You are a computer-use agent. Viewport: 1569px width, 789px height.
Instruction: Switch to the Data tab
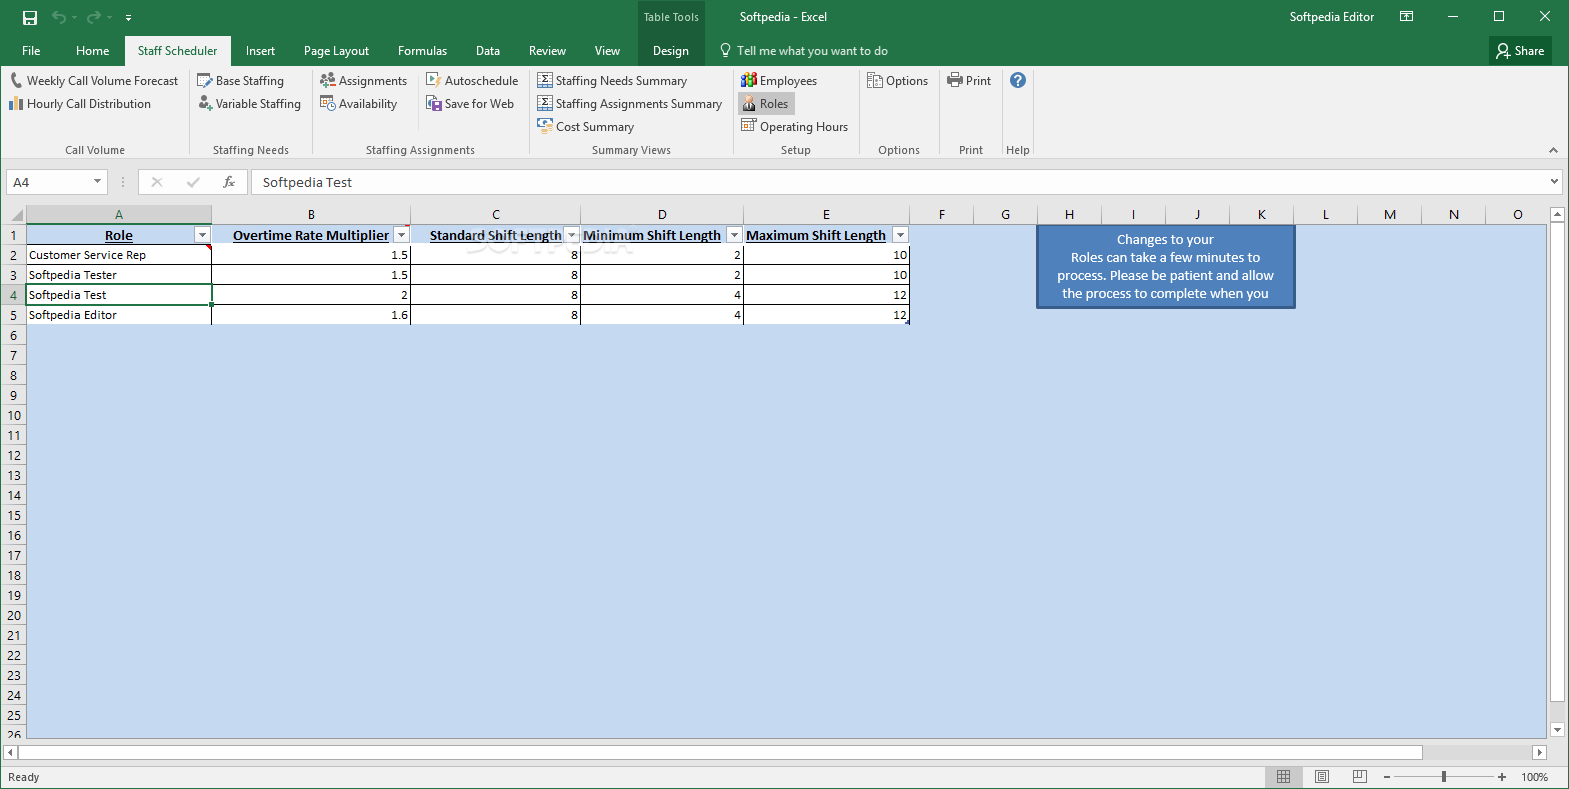coord(488,51)
